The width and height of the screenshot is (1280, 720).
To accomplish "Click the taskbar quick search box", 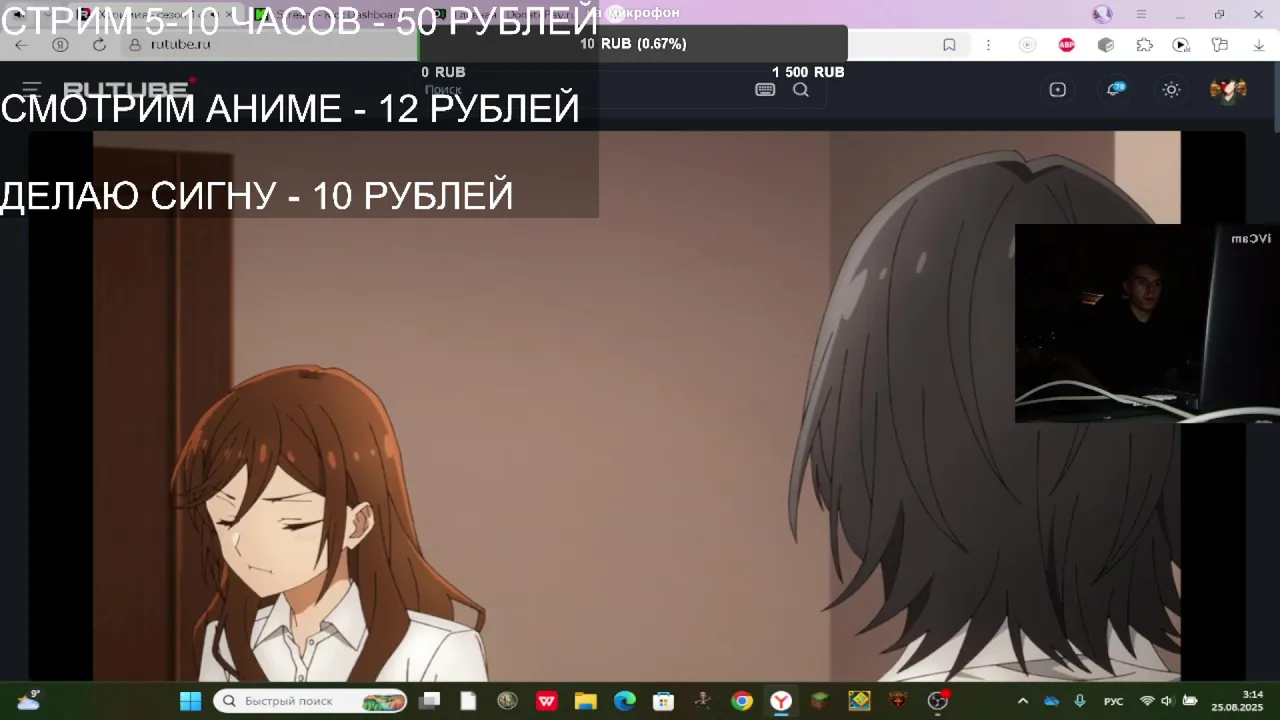I will pyautogui.click(x=310, y=701).
